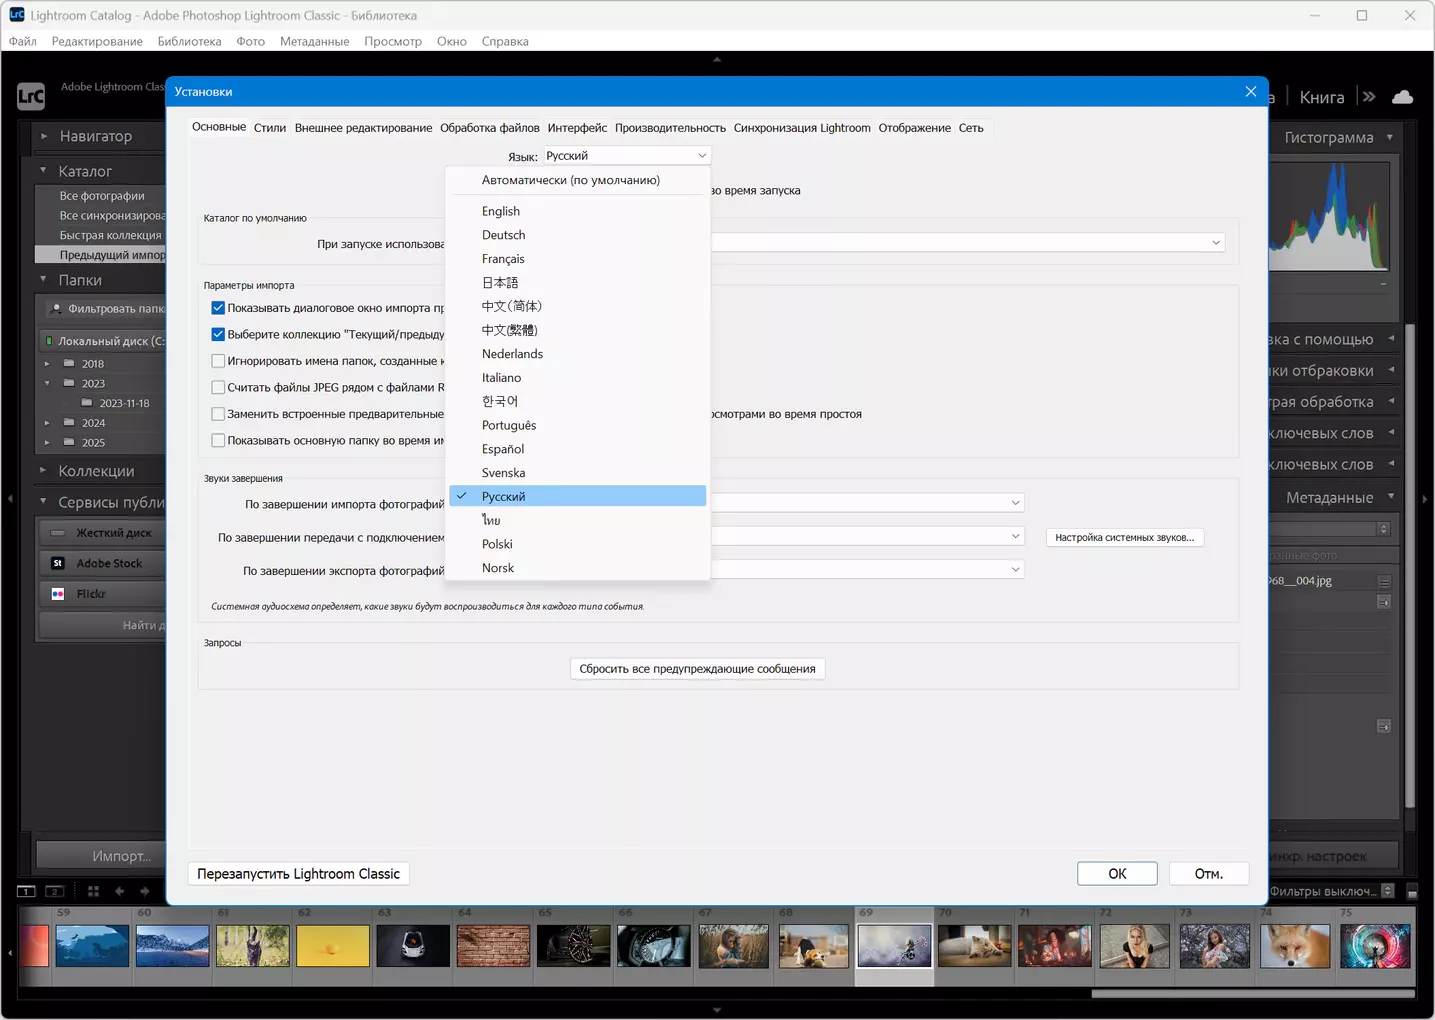The height and width of the screenshot is (1020, 1435).
Task: Open the Производительность preferences tab
Action: (x=670, y=128)
